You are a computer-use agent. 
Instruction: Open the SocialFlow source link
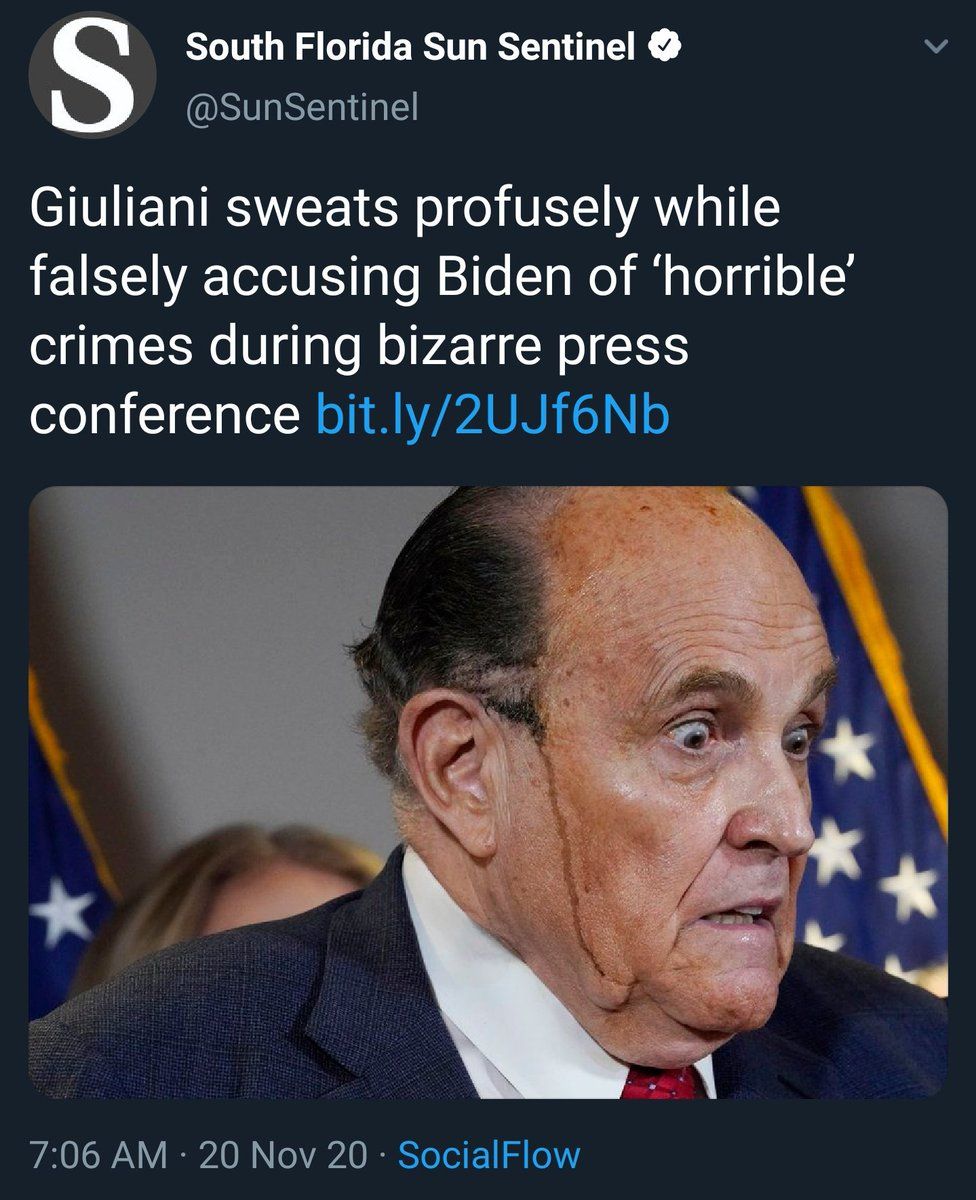[489, 1155]
